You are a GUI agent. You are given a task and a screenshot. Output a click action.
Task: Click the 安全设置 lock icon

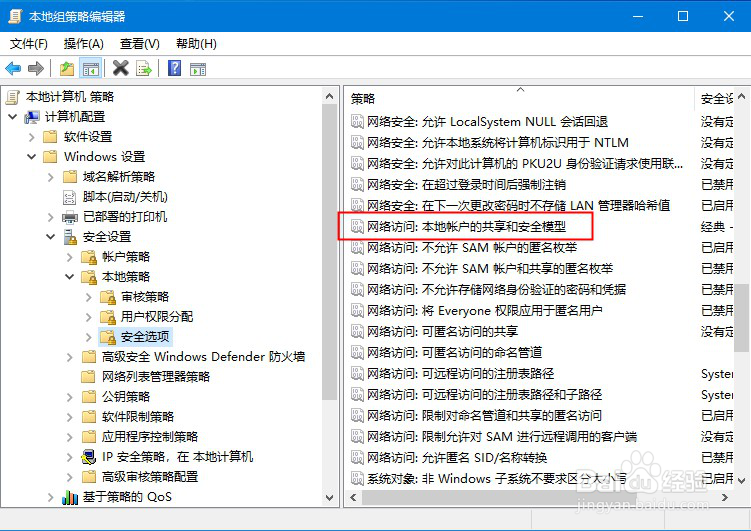coord(70,237)
